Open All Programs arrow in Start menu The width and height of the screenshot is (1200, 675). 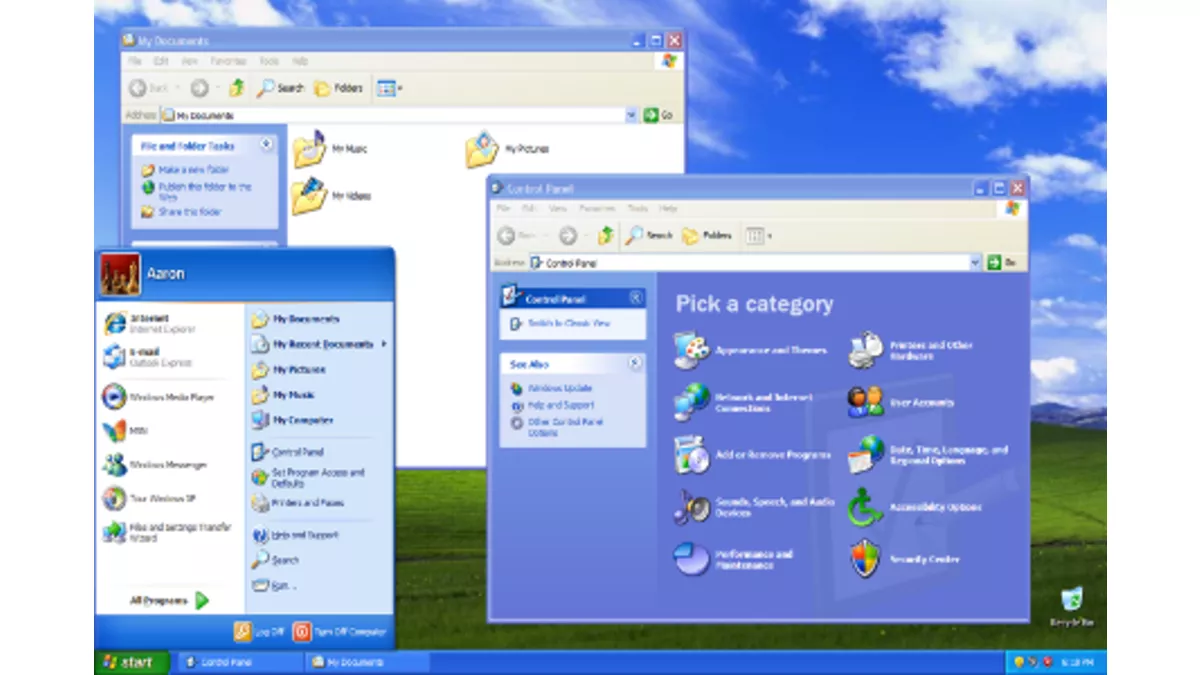(x=203, y=600)
